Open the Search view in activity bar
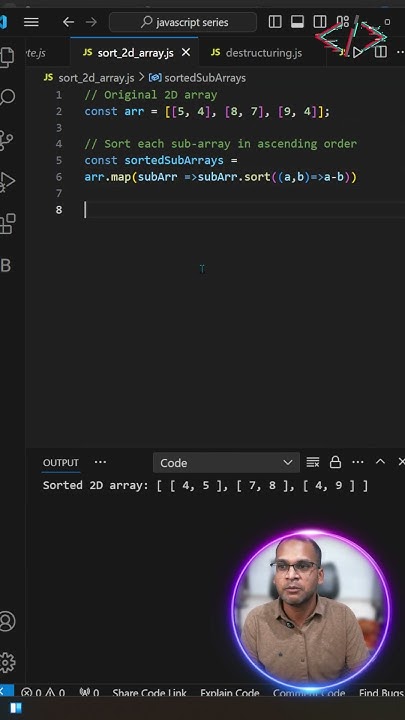This screenshot has width=405, height=720. point(7,97)
